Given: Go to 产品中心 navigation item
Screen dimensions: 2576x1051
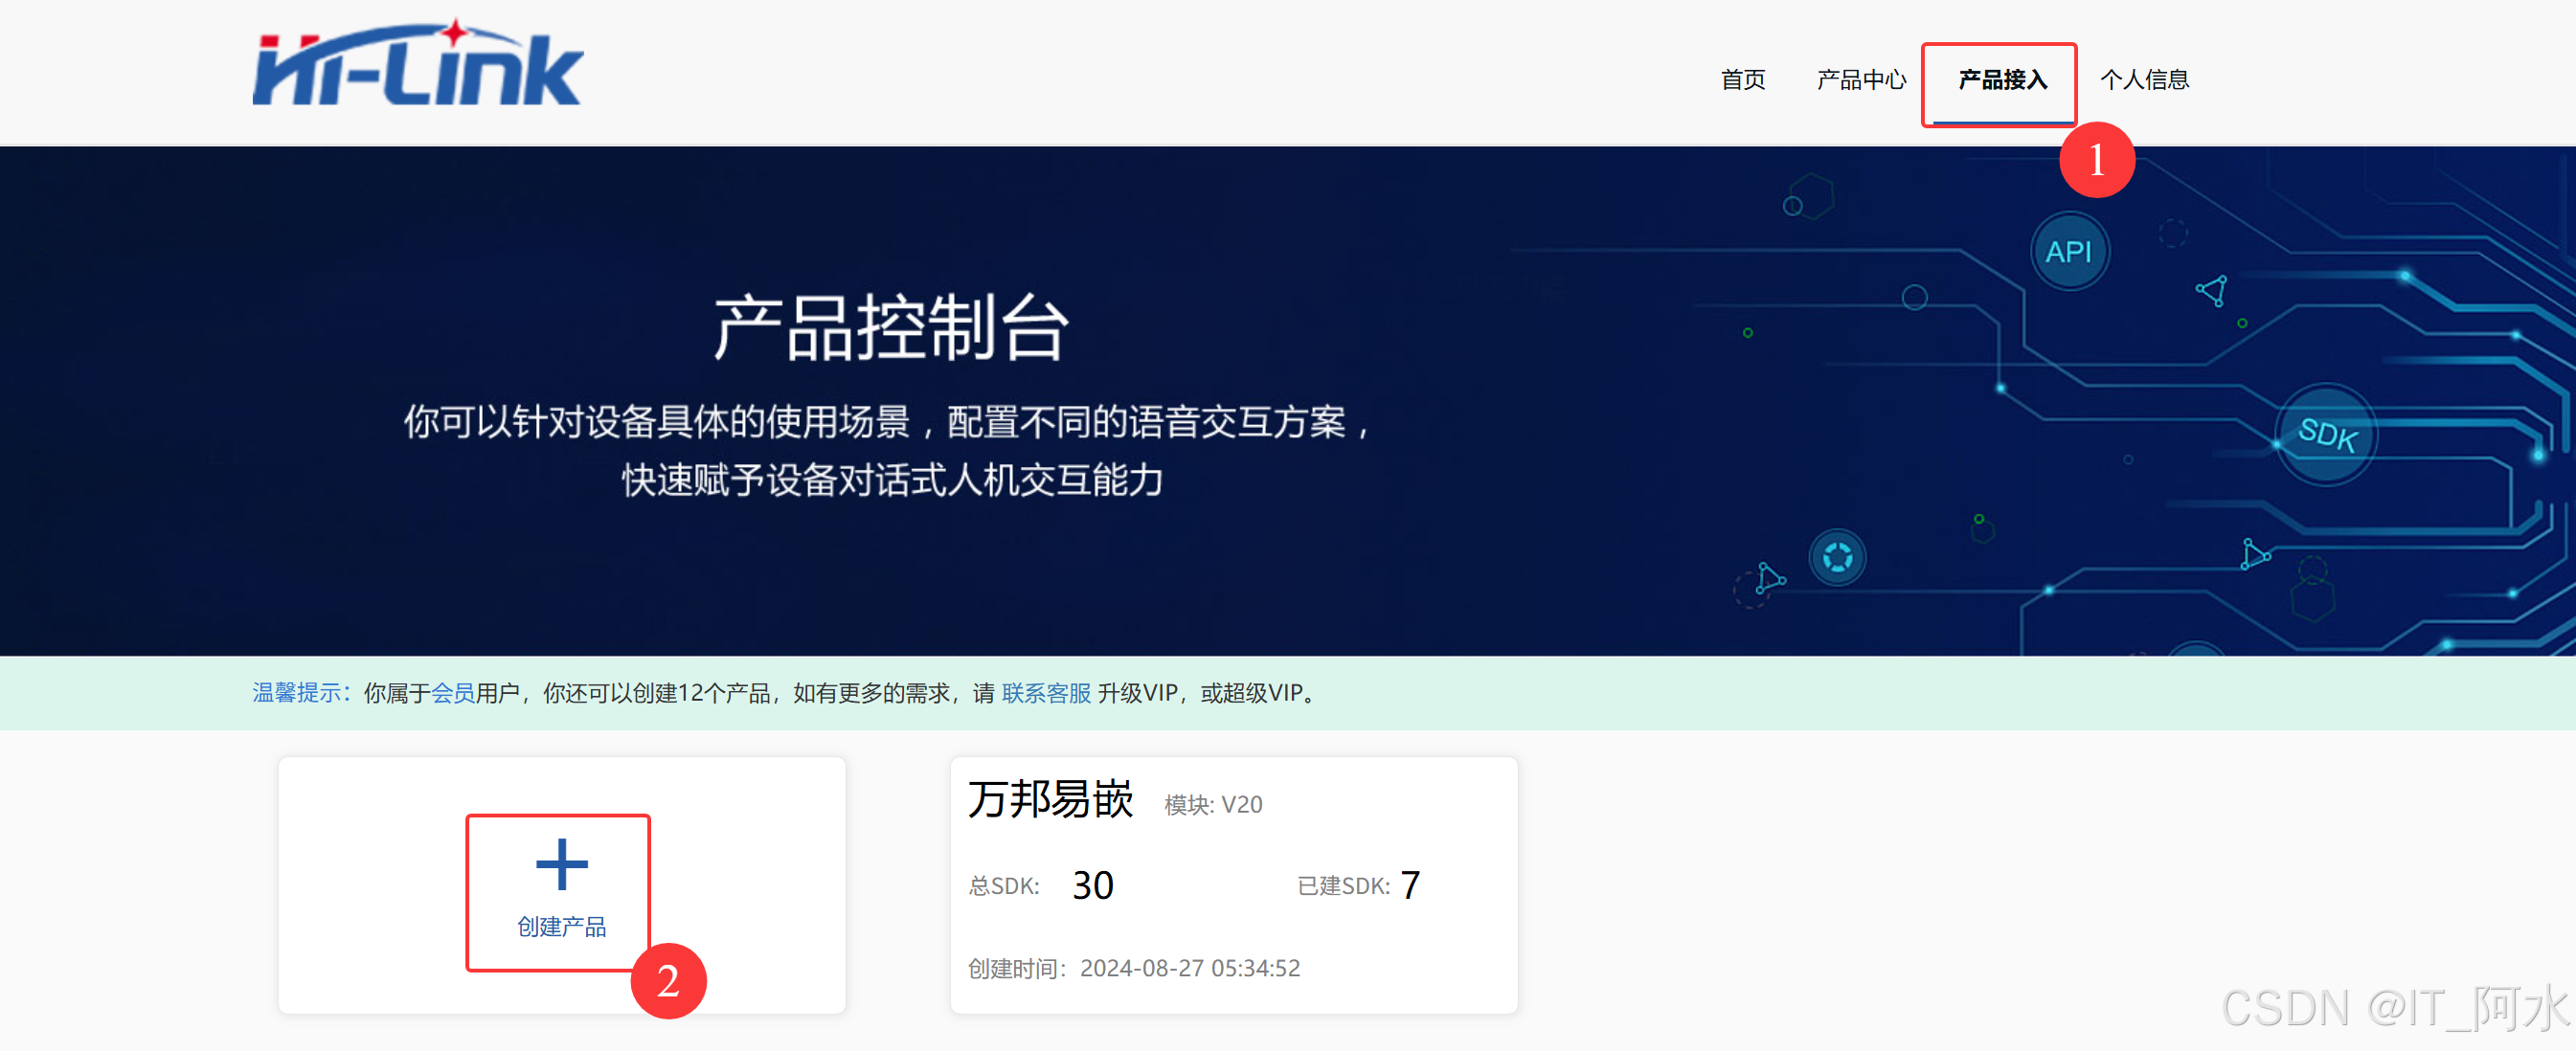Looking at the screenshot, I should [x=1861, y=80].
